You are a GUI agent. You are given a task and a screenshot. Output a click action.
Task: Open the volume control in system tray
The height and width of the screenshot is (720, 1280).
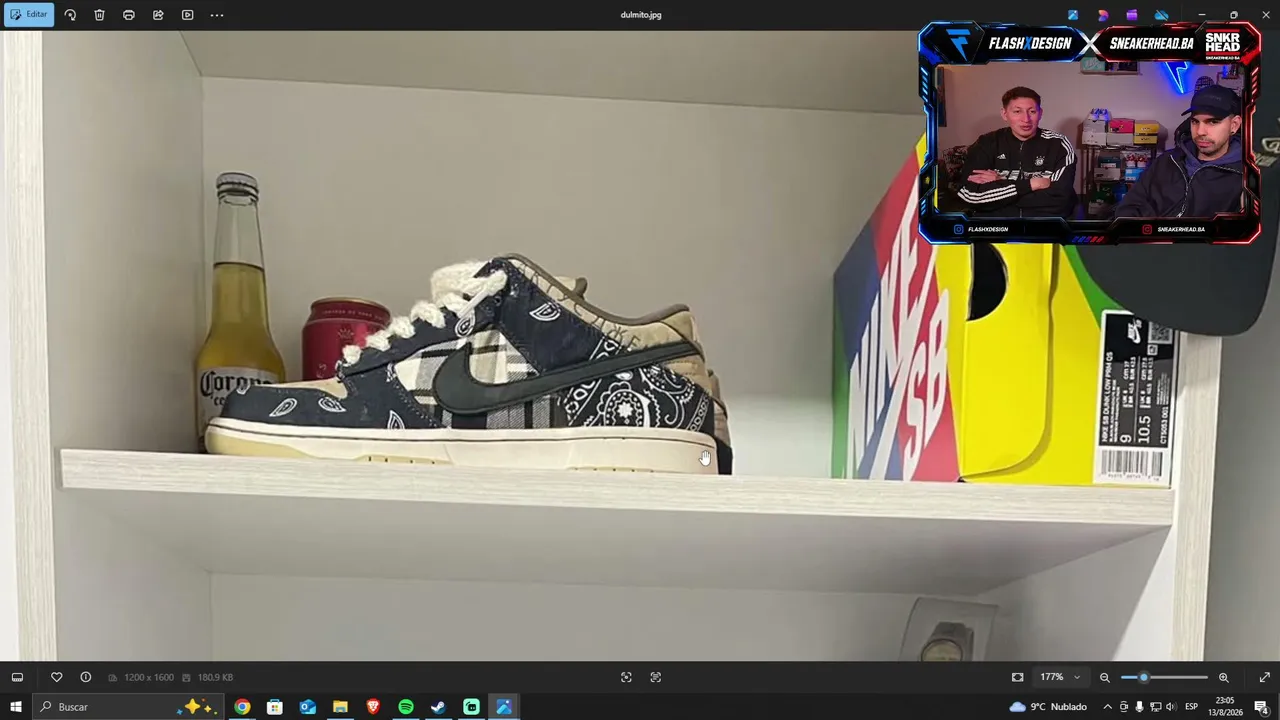click(x=1171, y=707)
